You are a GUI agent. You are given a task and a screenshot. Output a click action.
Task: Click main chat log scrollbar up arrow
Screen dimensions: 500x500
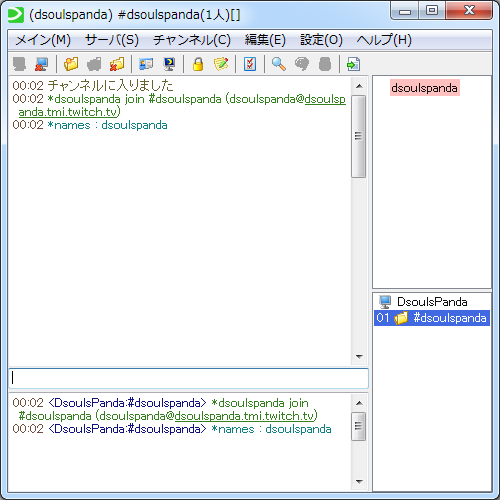point(359,86)
